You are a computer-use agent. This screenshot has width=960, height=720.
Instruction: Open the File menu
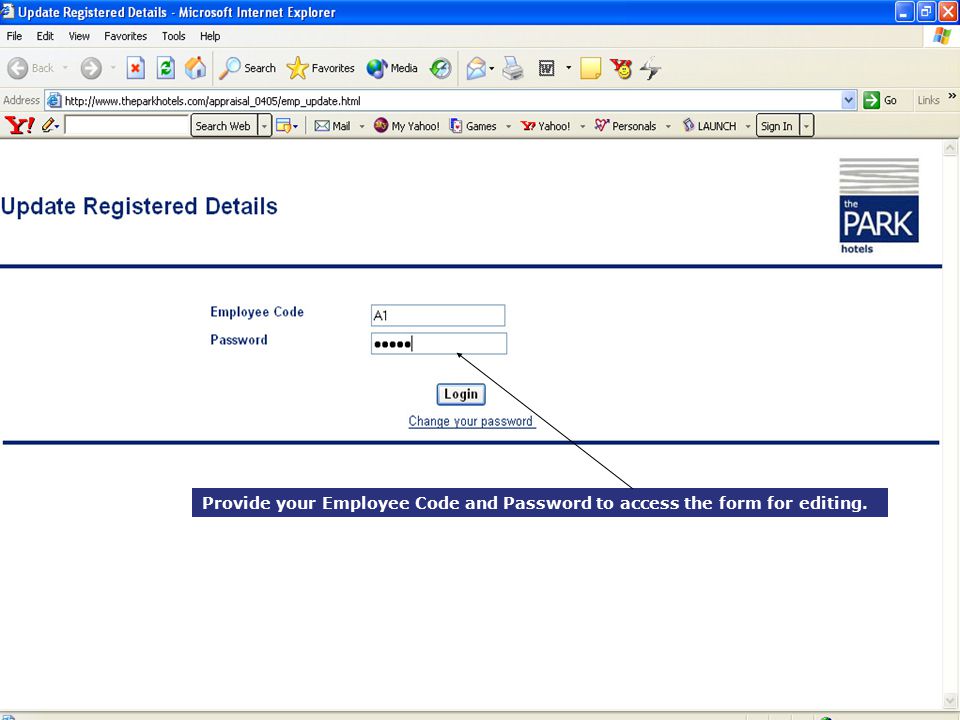pyautogui.click(x=14, y=36)
